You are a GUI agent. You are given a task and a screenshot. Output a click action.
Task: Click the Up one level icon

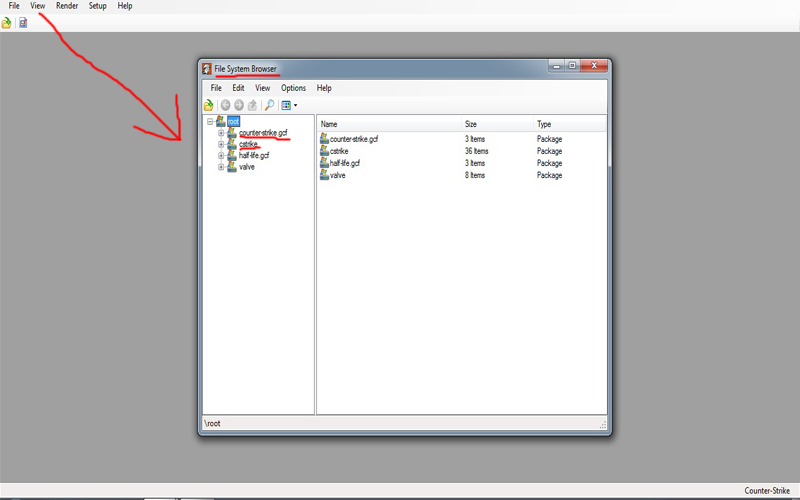pyautogui.click(x=252, y=105)
